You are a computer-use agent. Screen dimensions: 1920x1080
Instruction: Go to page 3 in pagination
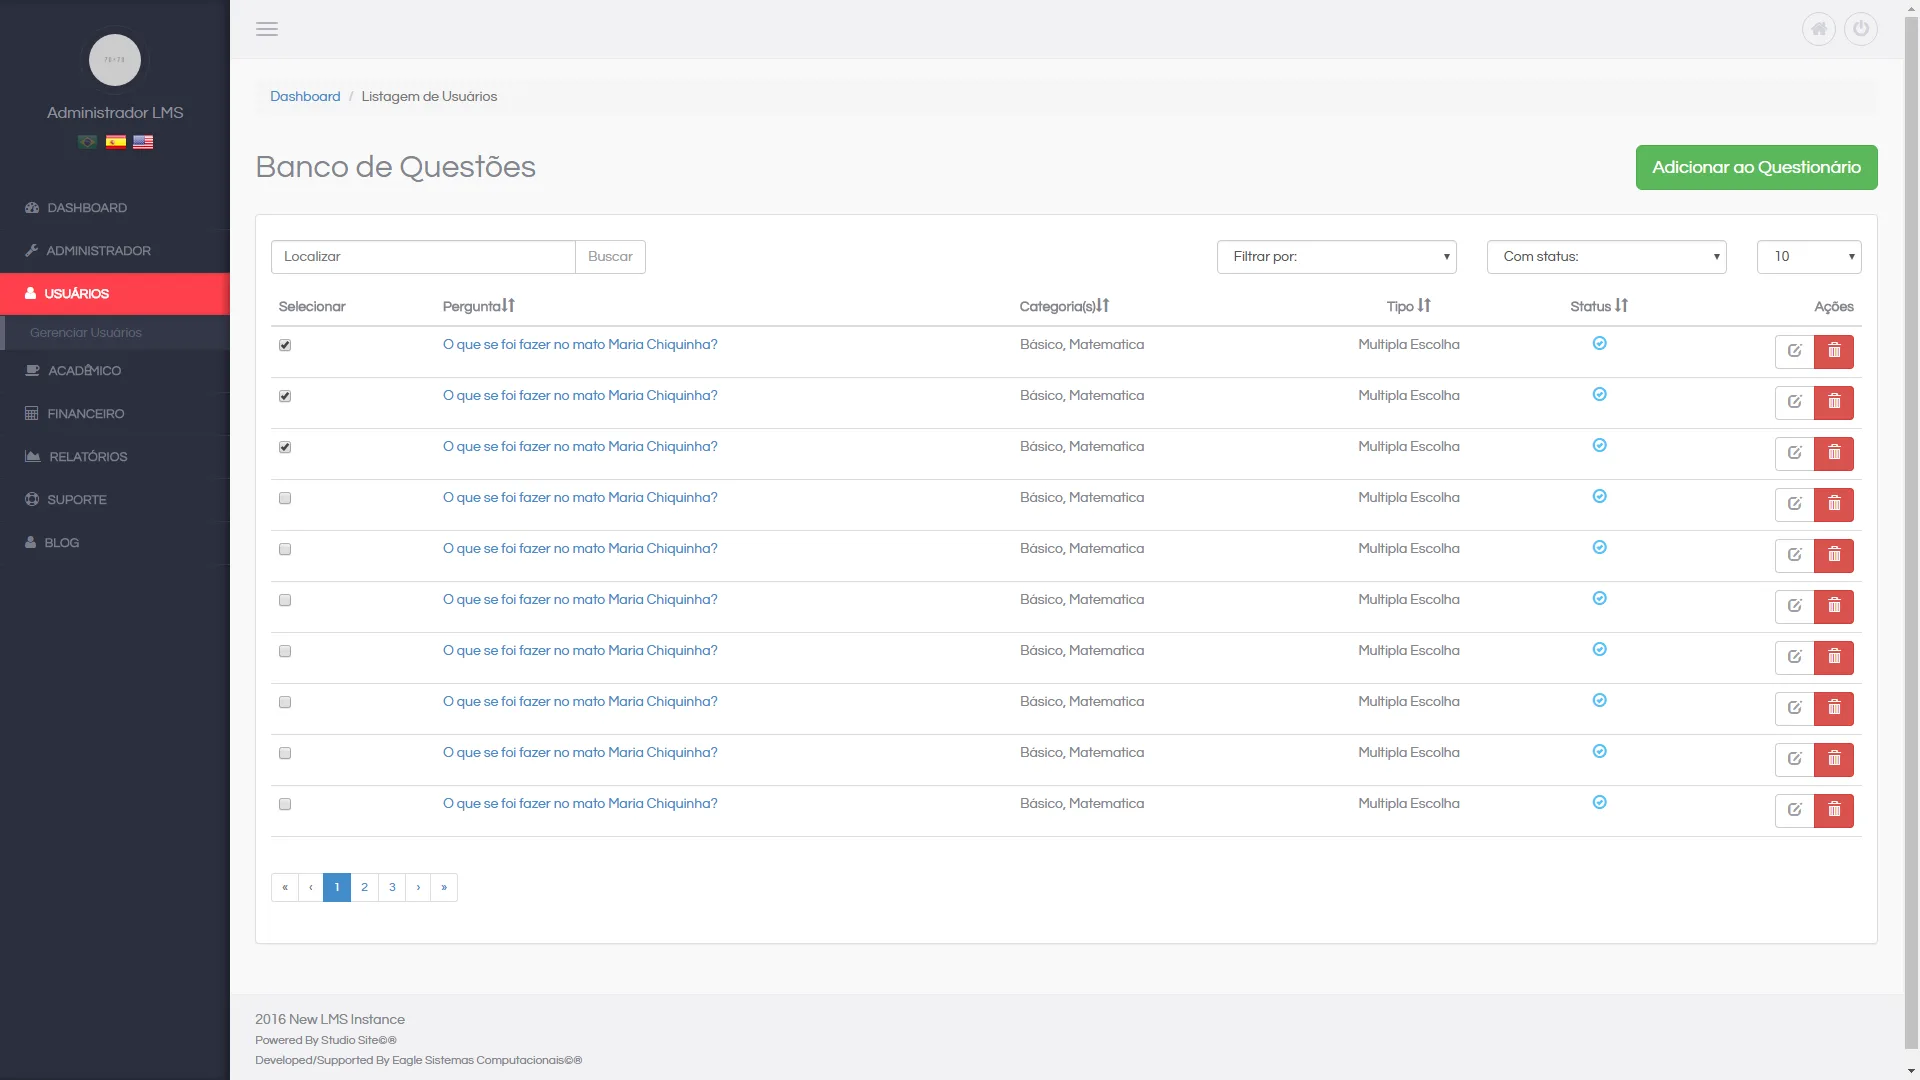coord(392,888)
